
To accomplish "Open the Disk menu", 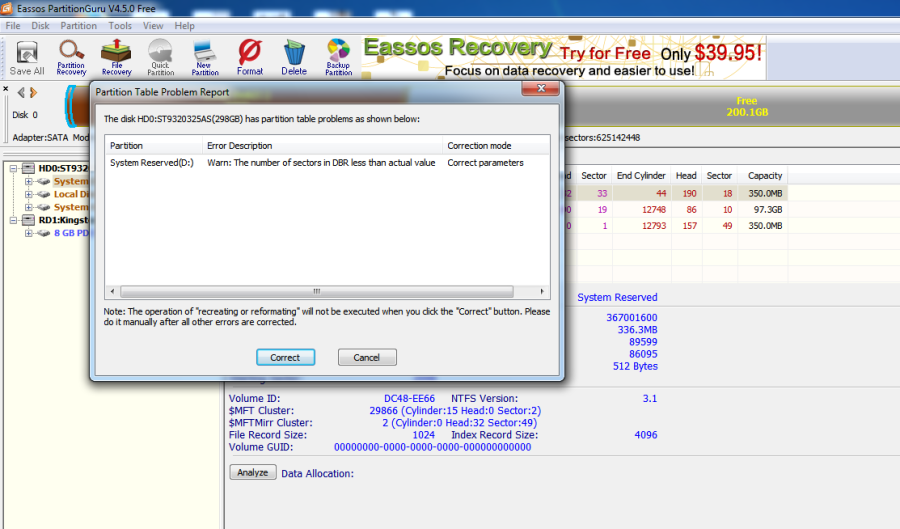I will (x=40, y=26).
